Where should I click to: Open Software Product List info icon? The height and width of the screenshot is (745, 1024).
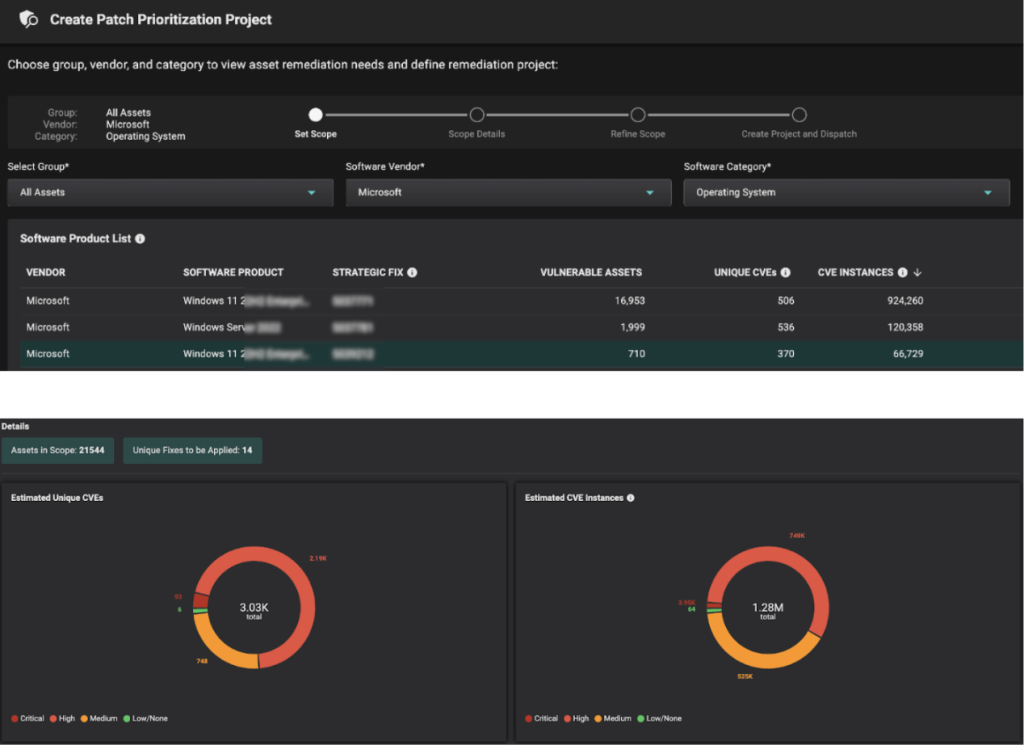(x=140, y=239)
